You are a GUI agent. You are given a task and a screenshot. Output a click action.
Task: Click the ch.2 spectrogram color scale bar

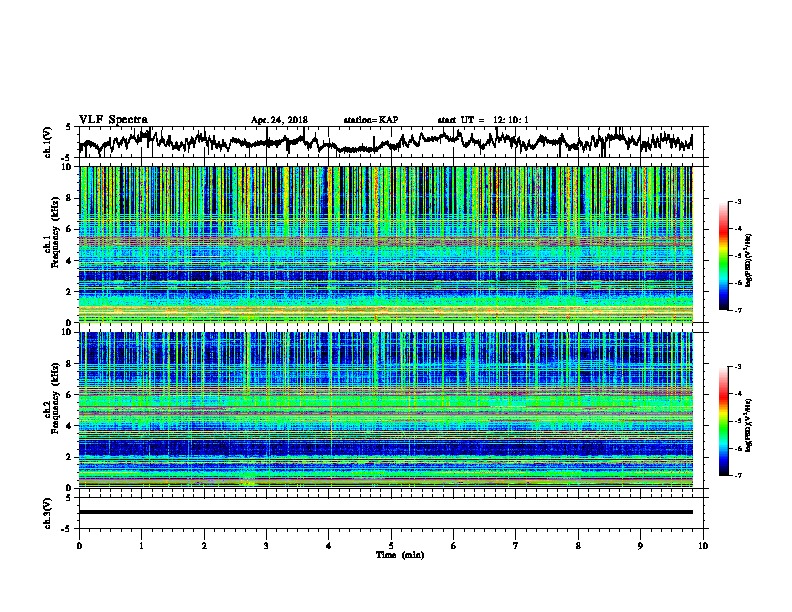723,421
